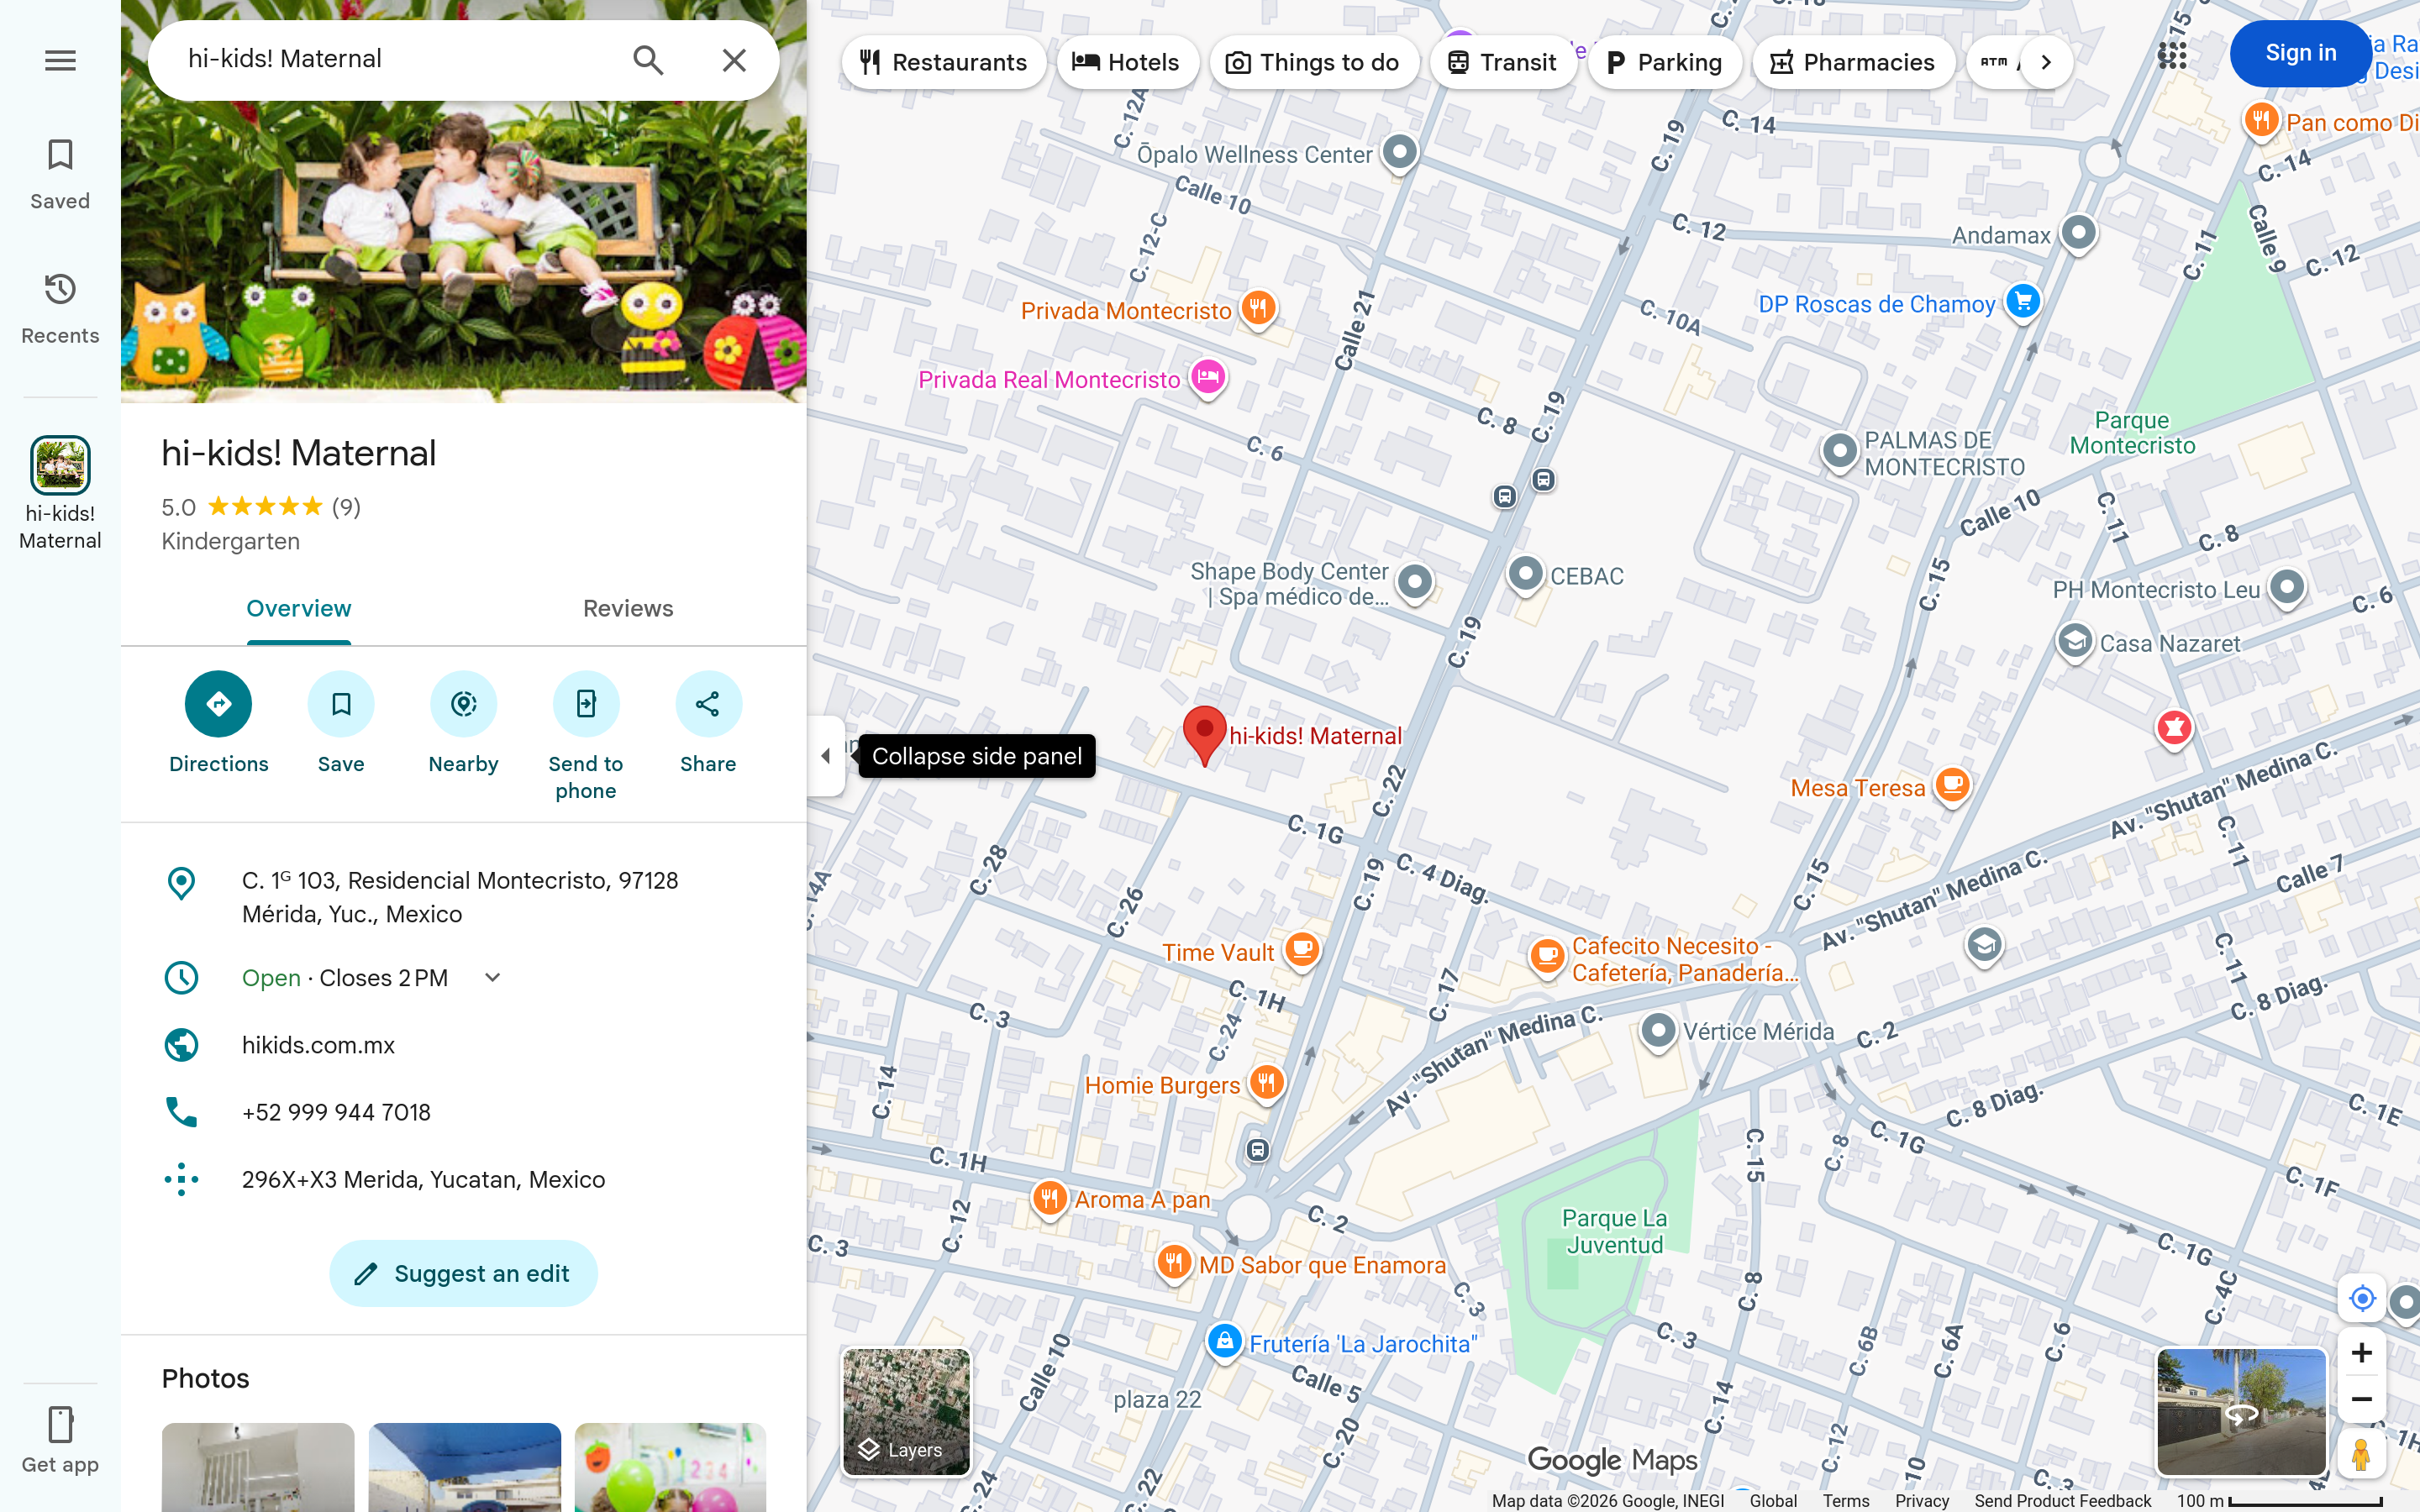Screen dimensions: 2420x1512
Task: Get Directions to hi-kids! Maternal
Action: (218, 704)
